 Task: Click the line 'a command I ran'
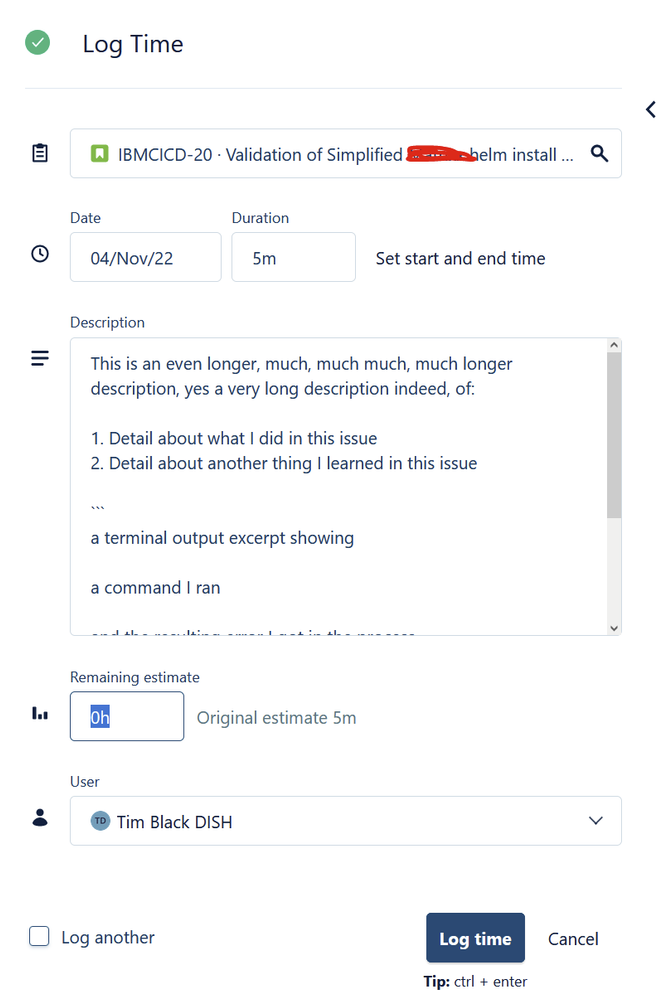tap(155, 587)
